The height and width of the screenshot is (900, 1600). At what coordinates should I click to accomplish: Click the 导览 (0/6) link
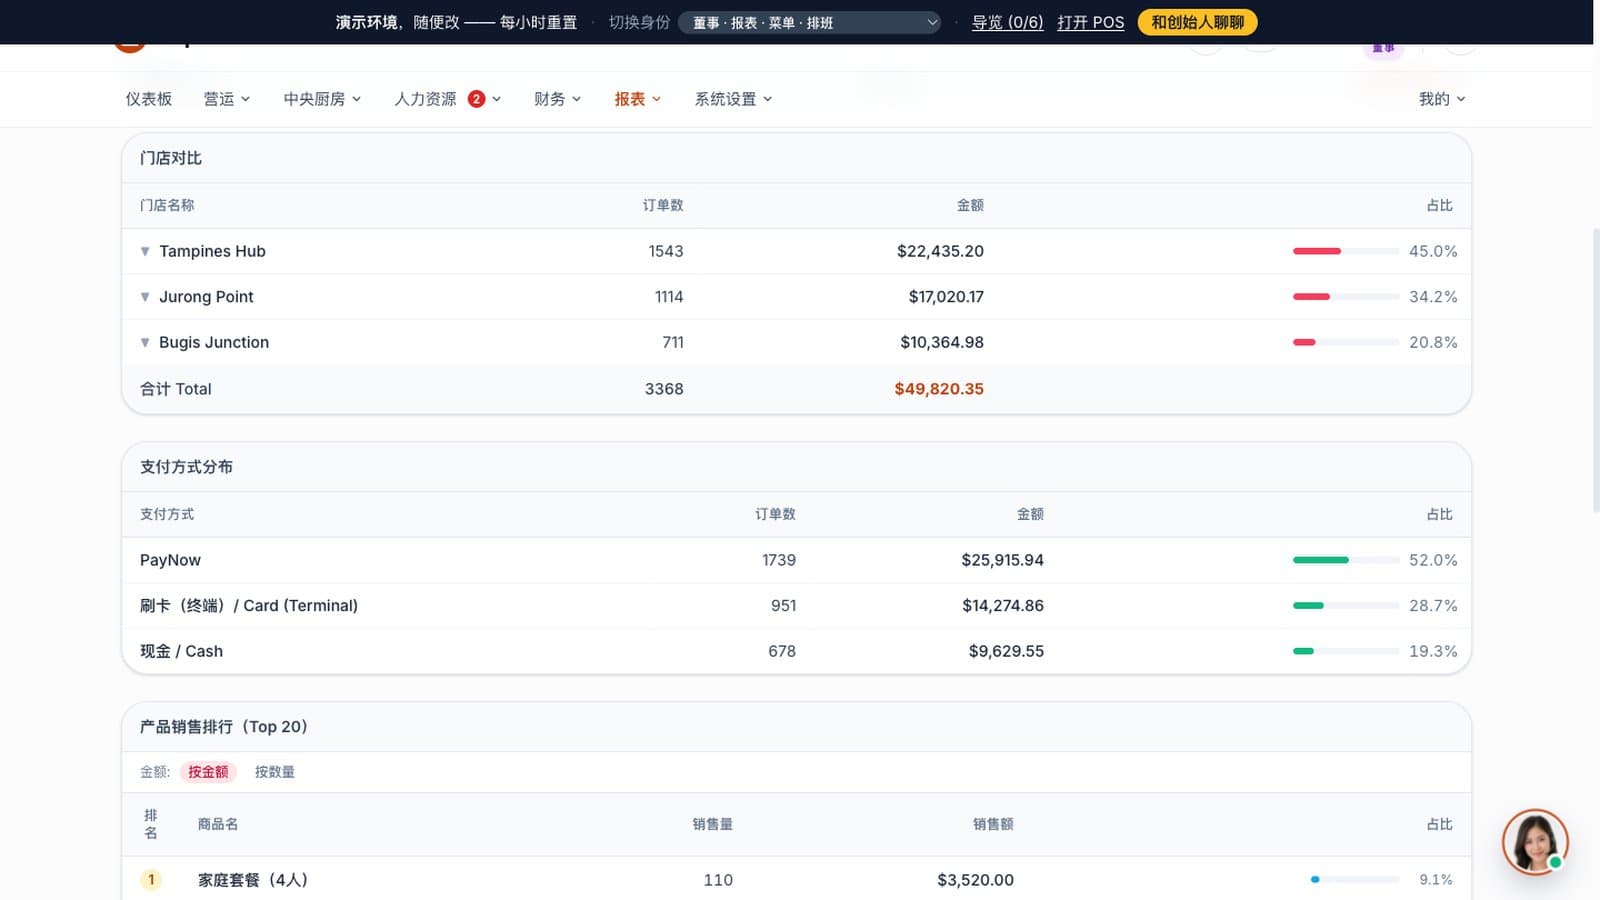1007,22
